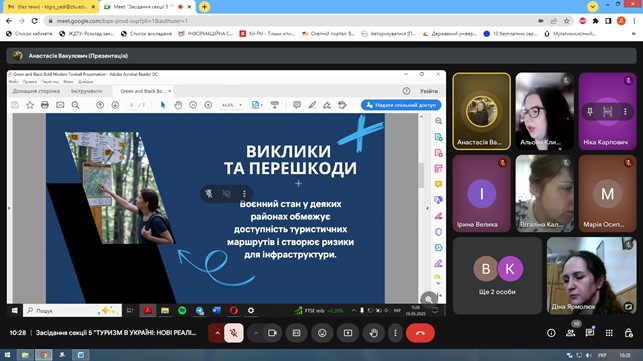
Task: Toggle the camera on or off
Action: coord(272,333)
